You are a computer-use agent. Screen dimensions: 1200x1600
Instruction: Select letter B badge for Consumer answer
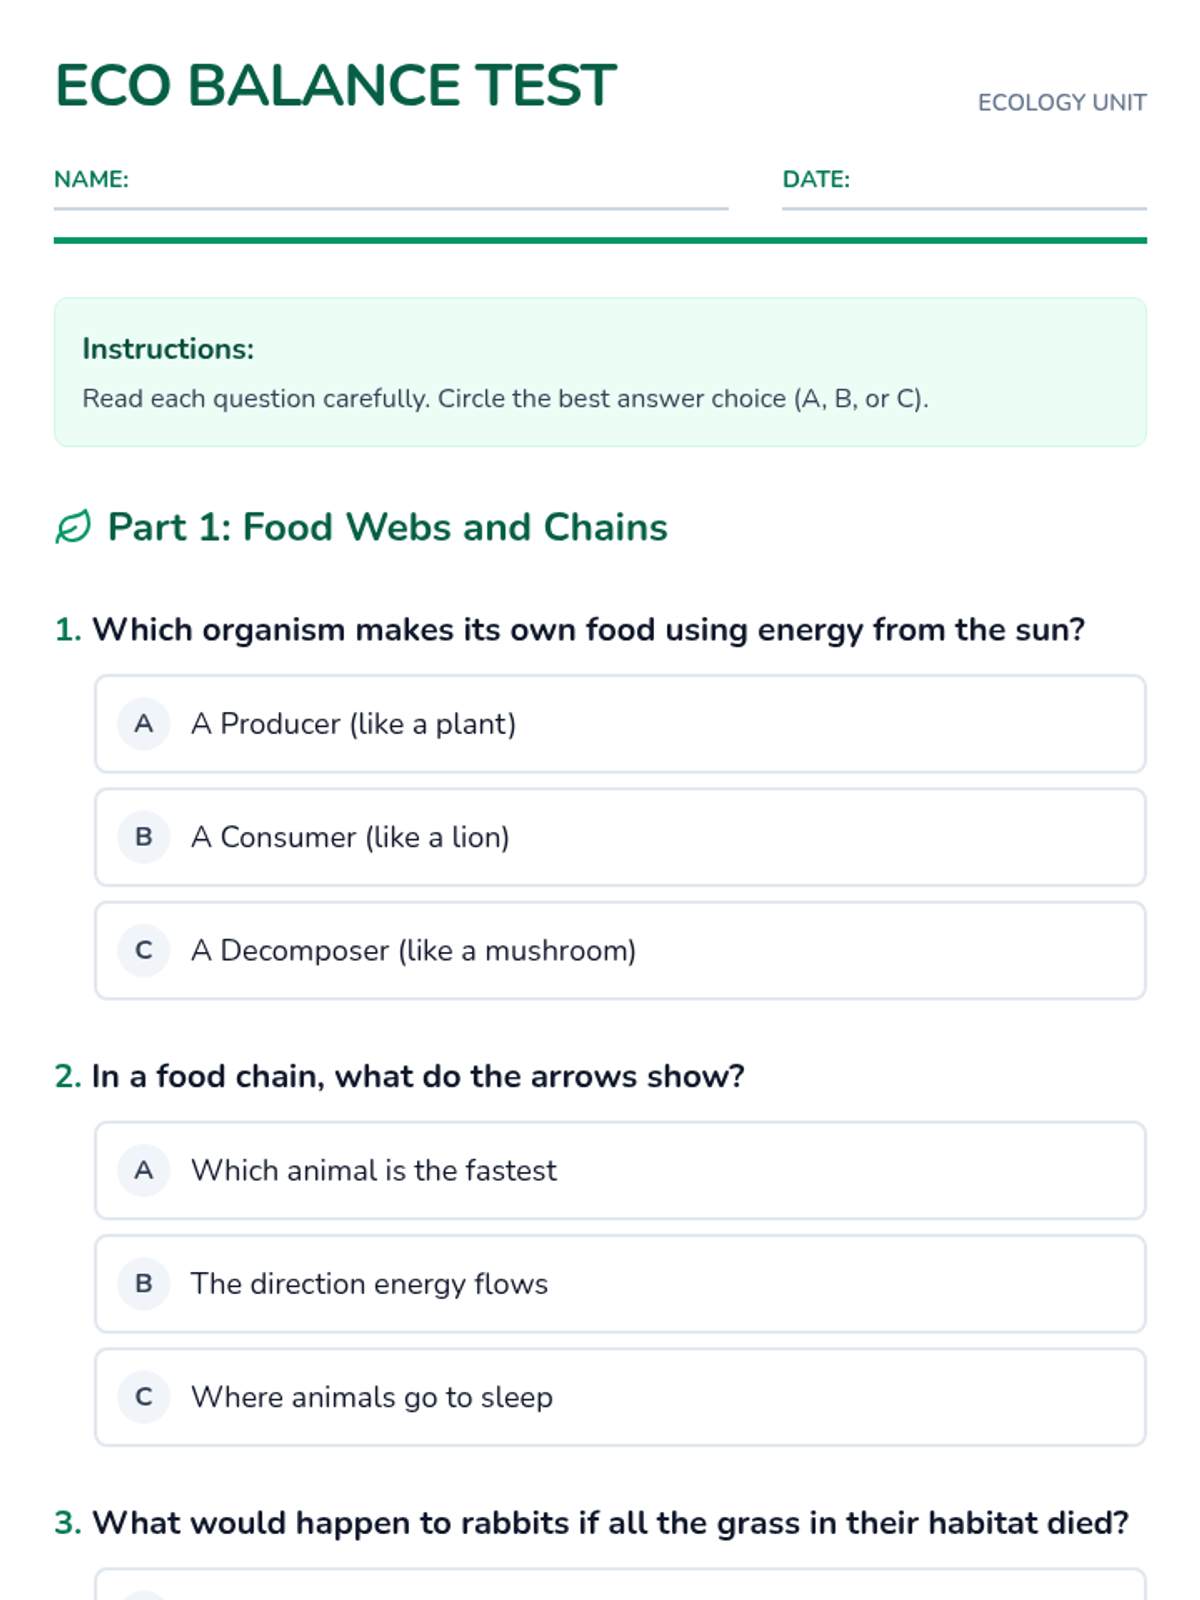click(x=144, y=837)
